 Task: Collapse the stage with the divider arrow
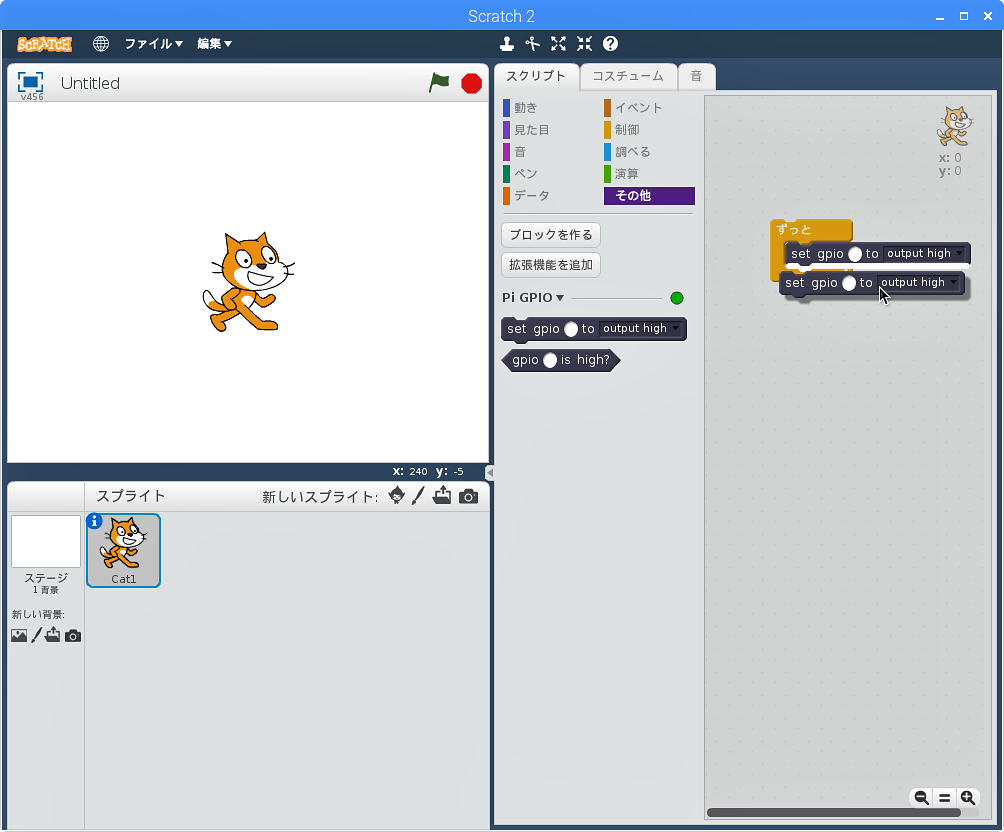click(x=489, y=473)
